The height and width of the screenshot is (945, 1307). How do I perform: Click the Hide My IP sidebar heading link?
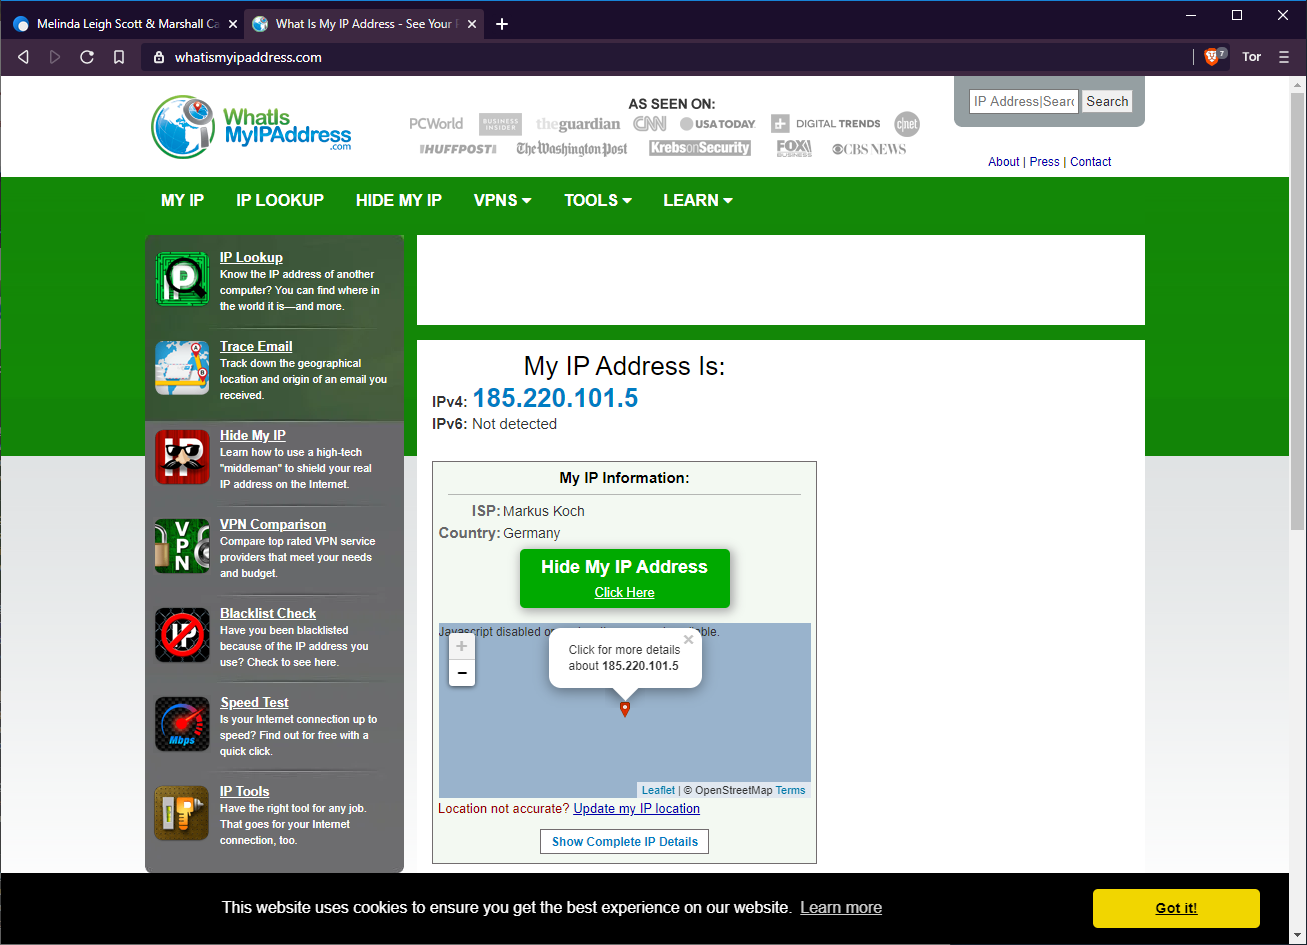point(253,435)
